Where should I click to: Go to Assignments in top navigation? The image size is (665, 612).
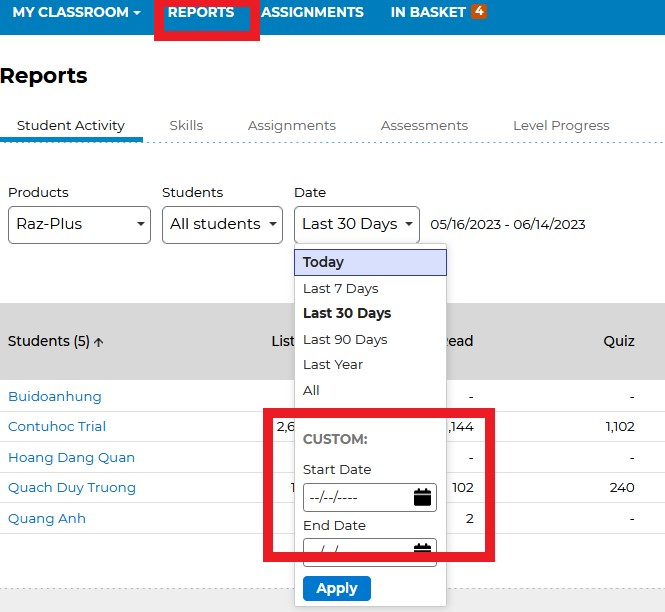(312, 13)
